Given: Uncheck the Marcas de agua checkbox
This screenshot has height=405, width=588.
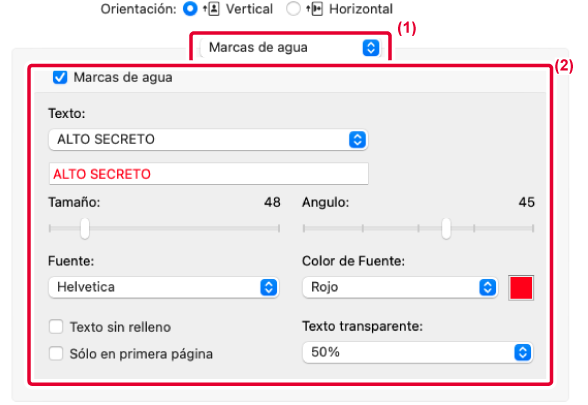Looking at the screenshot, I should (x=60, y=77).
